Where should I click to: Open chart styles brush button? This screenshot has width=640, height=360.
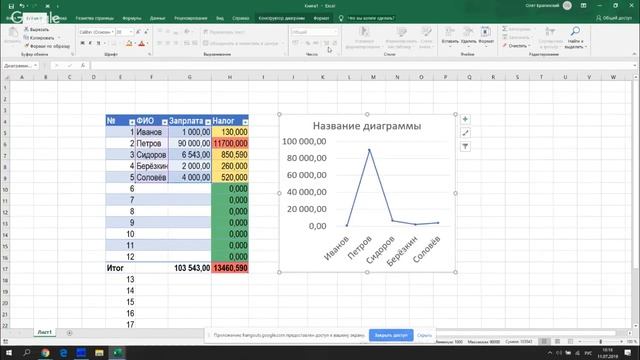tap(465, 133)
